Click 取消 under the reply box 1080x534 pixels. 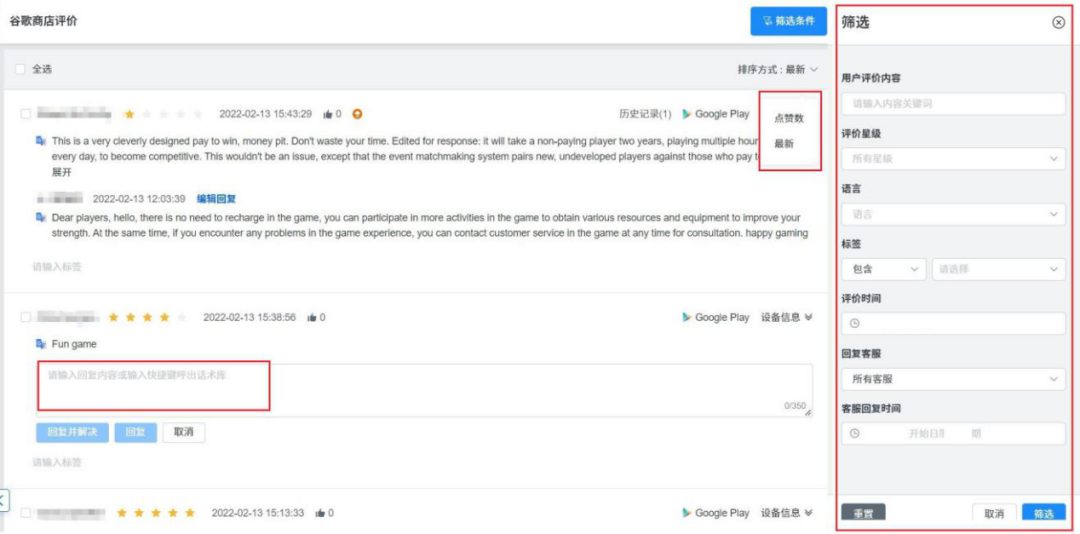point(184,433)
